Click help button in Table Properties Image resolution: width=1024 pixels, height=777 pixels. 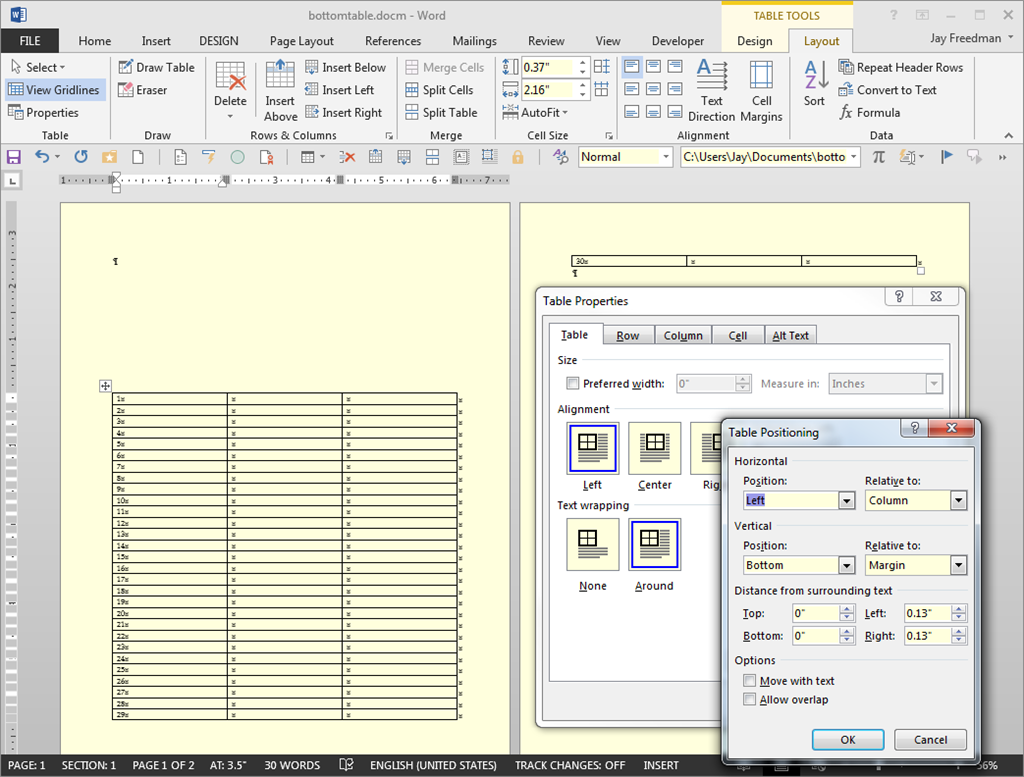(899, 296)
